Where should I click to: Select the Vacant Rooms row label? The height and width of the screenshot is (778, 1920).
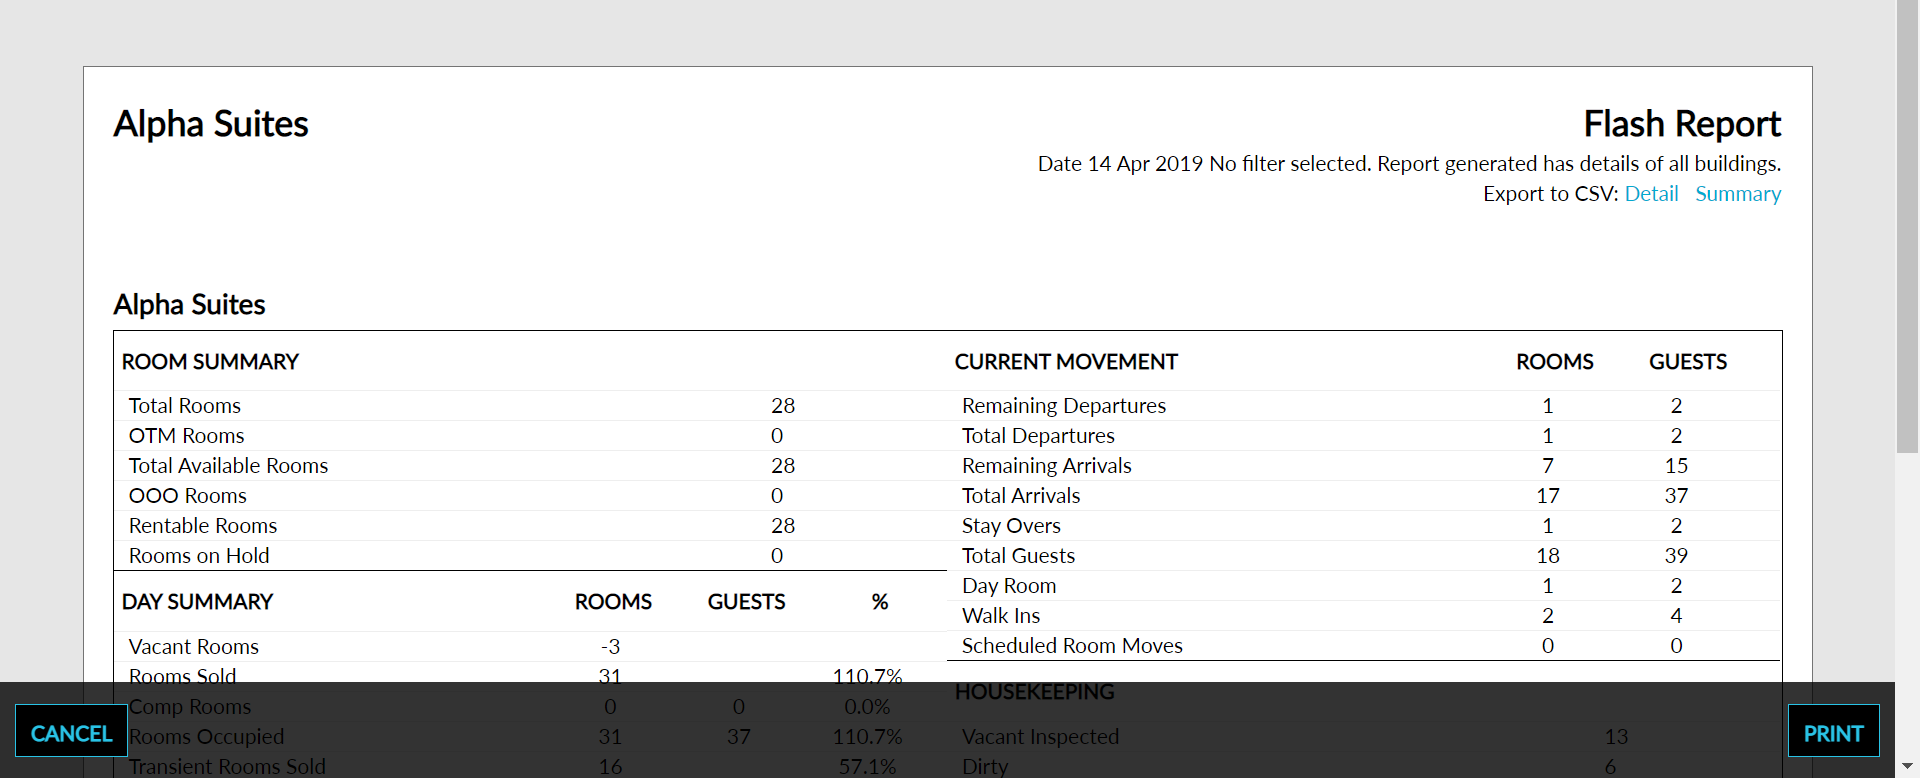[x=194, y=647]
